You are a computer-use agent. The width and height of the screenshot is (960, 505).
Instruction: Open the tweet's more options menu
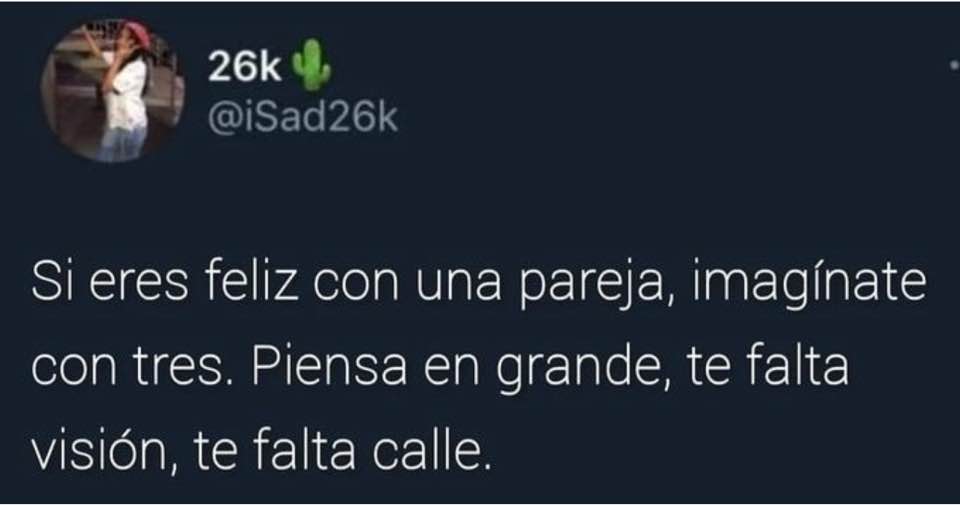[x=954, y=64]
